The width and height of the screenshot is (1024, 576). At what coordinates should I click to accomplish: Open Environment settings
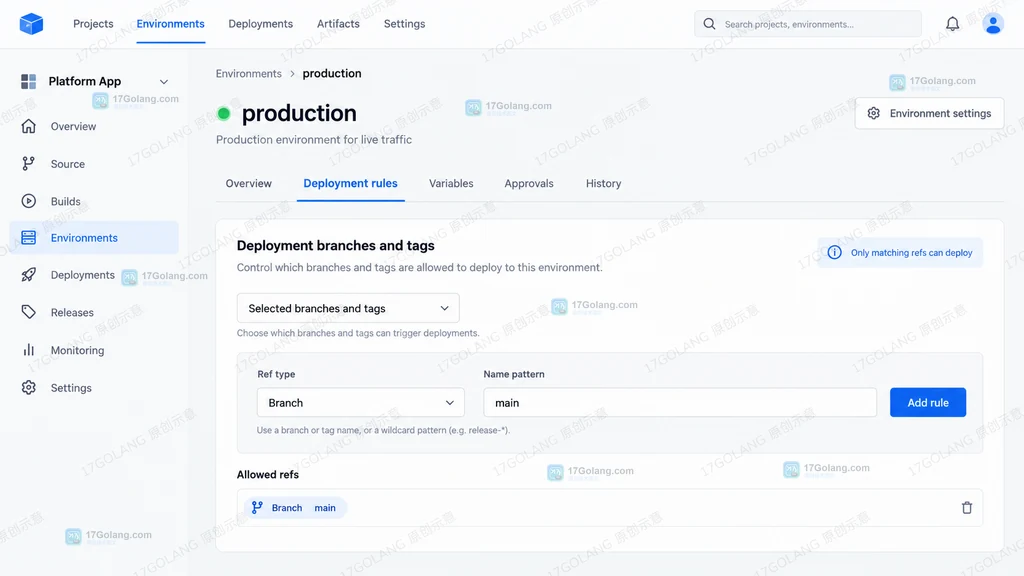click(x=929, y=114)
